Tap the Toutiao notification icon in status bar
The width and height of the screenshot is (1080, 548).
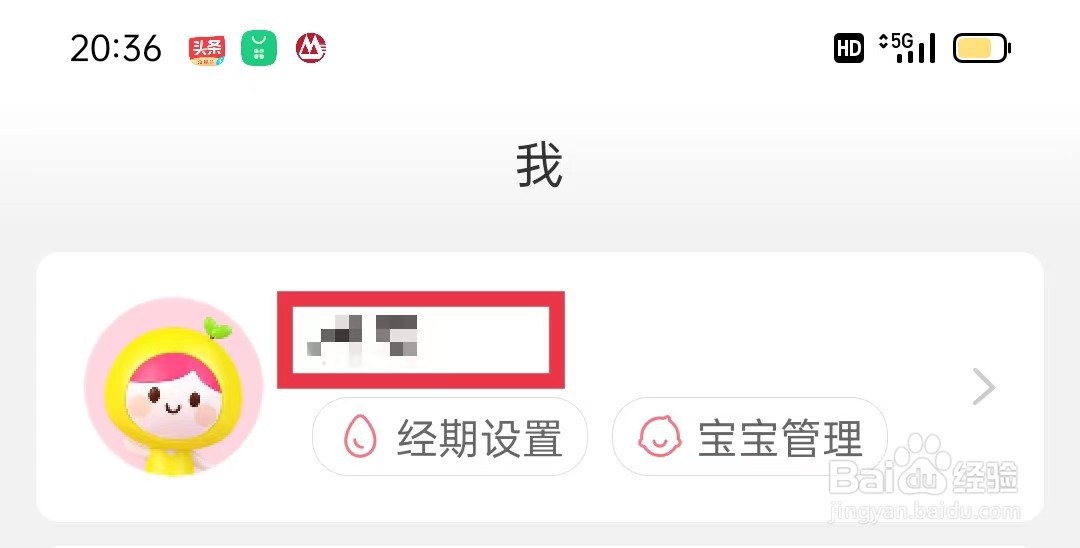click(207, 49)
